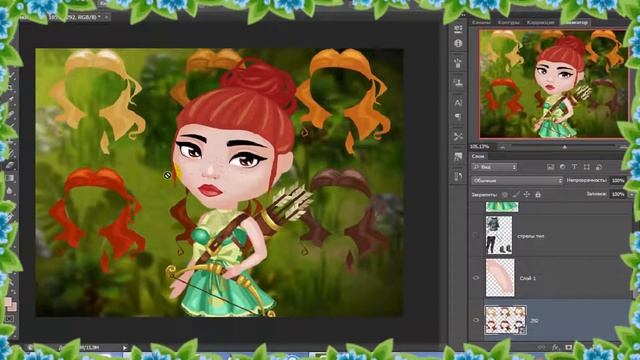Viewport: 640px width, 360px height.
Task: Select the 'стрелы тип' layer thumbnail
Action: pyautogui.click(x=499, y=236)
